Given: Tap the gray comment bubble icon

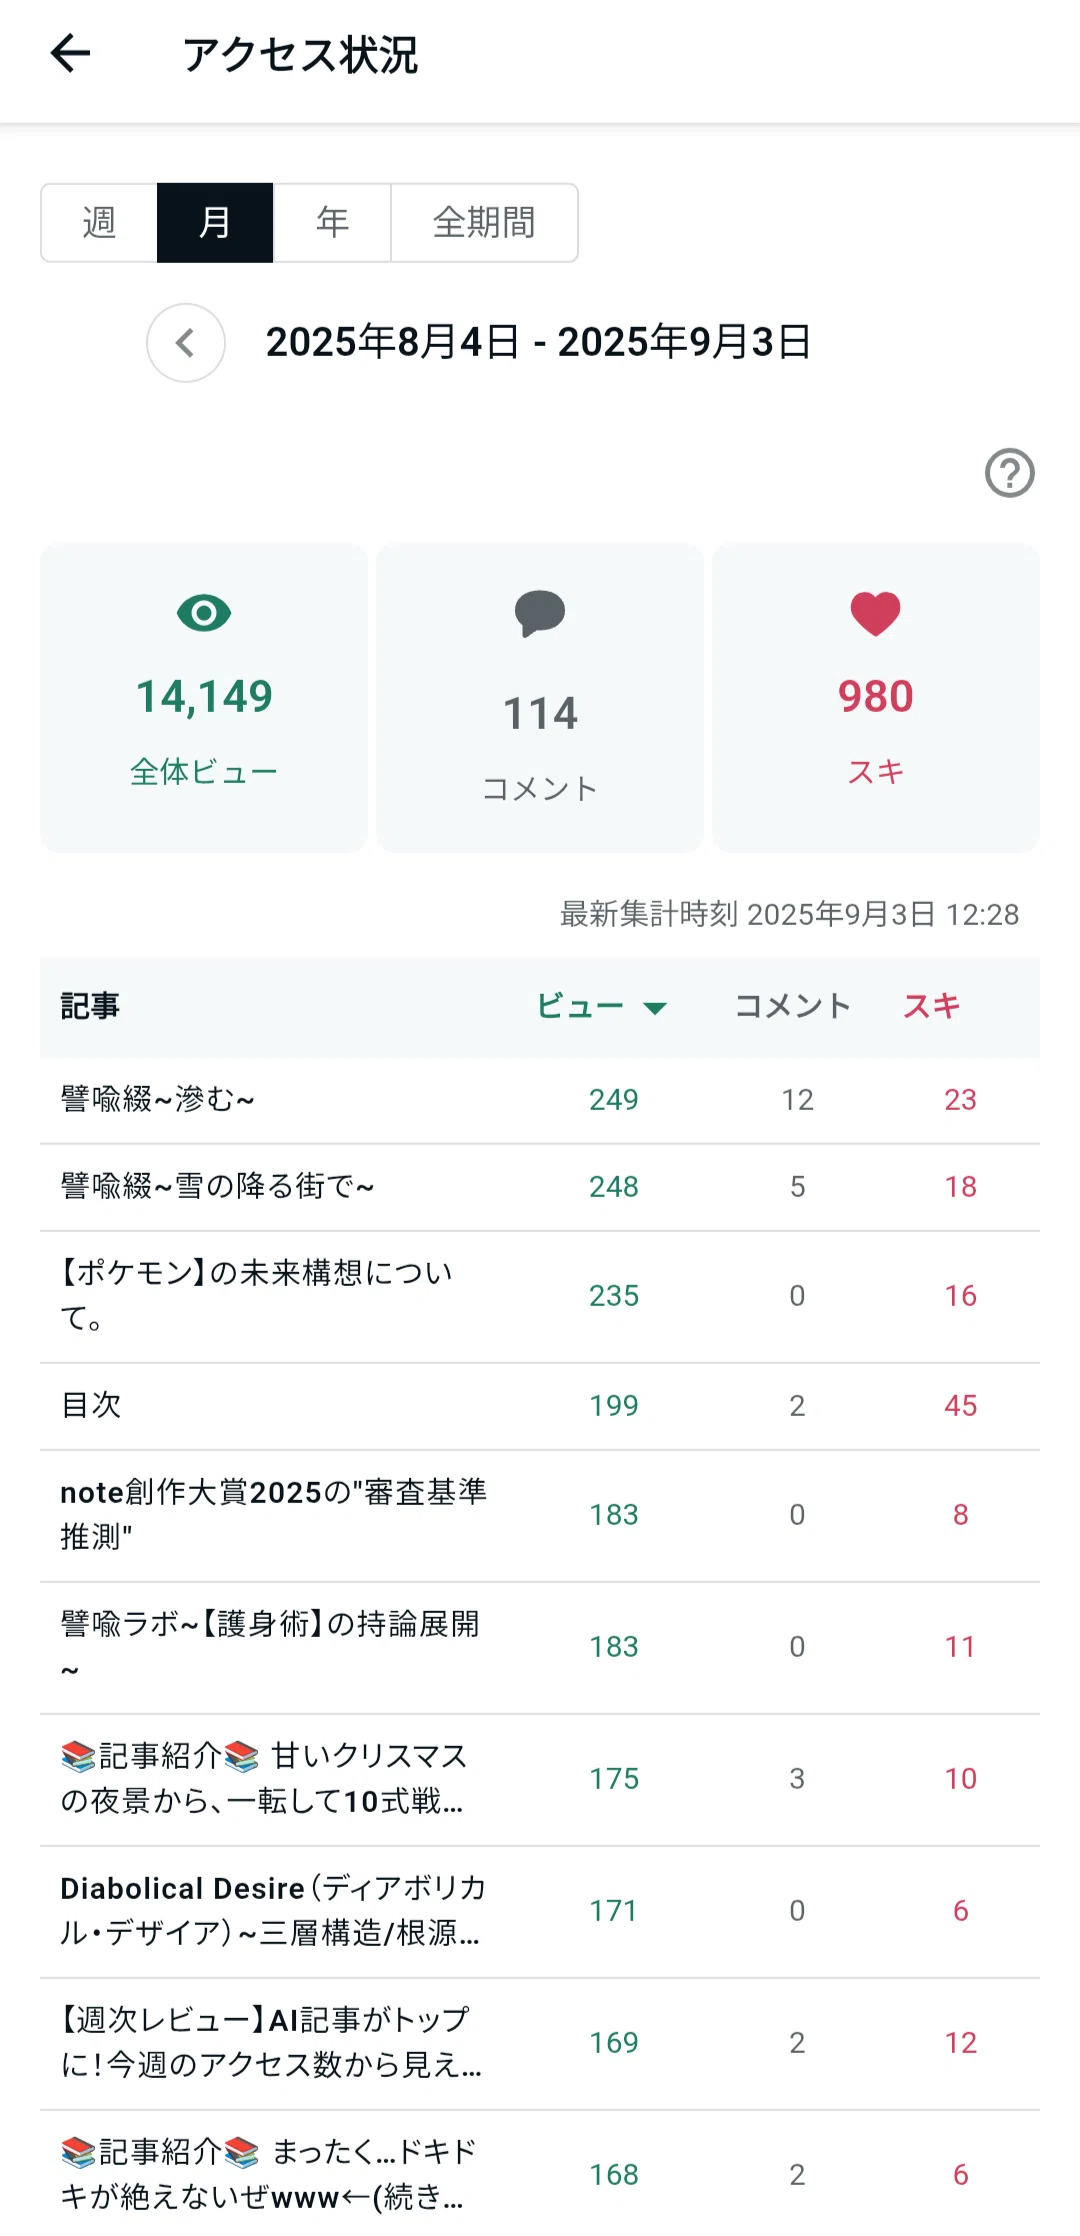Looking at the screenshot, I should click(x=540, y=613).
